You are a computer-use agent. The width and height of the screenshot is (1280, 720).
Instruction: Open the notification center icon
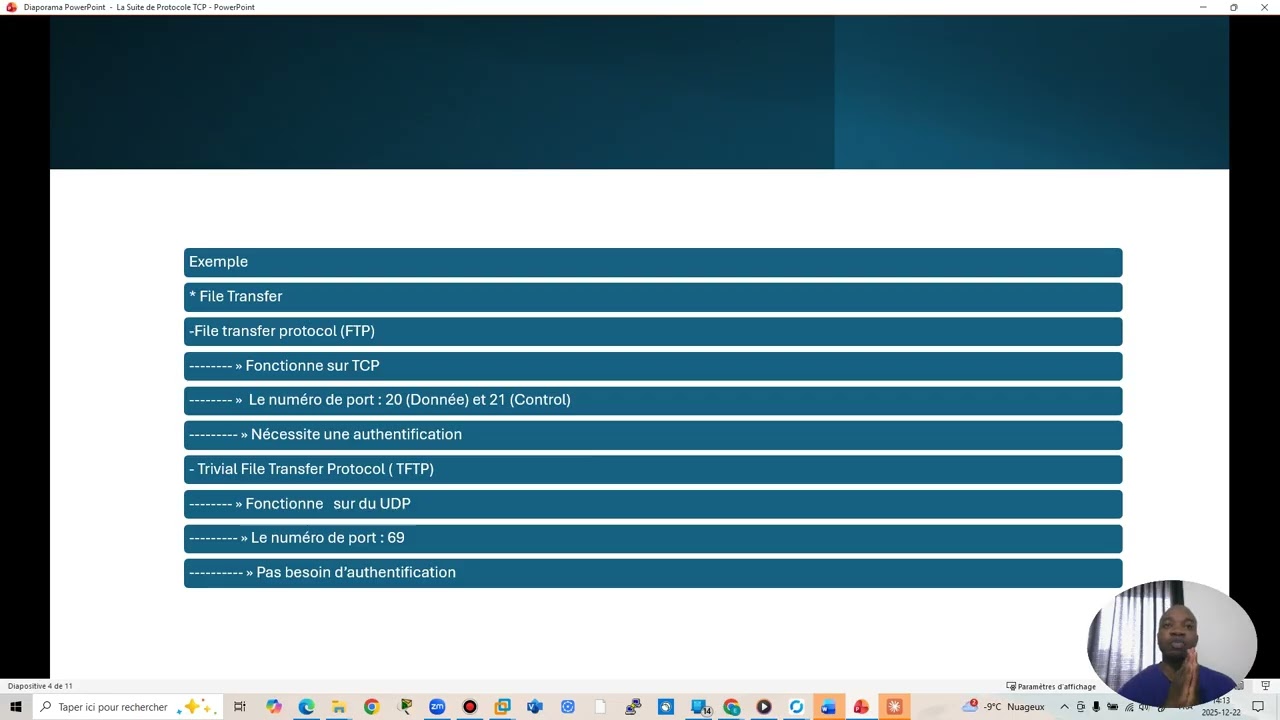click(x=1258, y=707)
